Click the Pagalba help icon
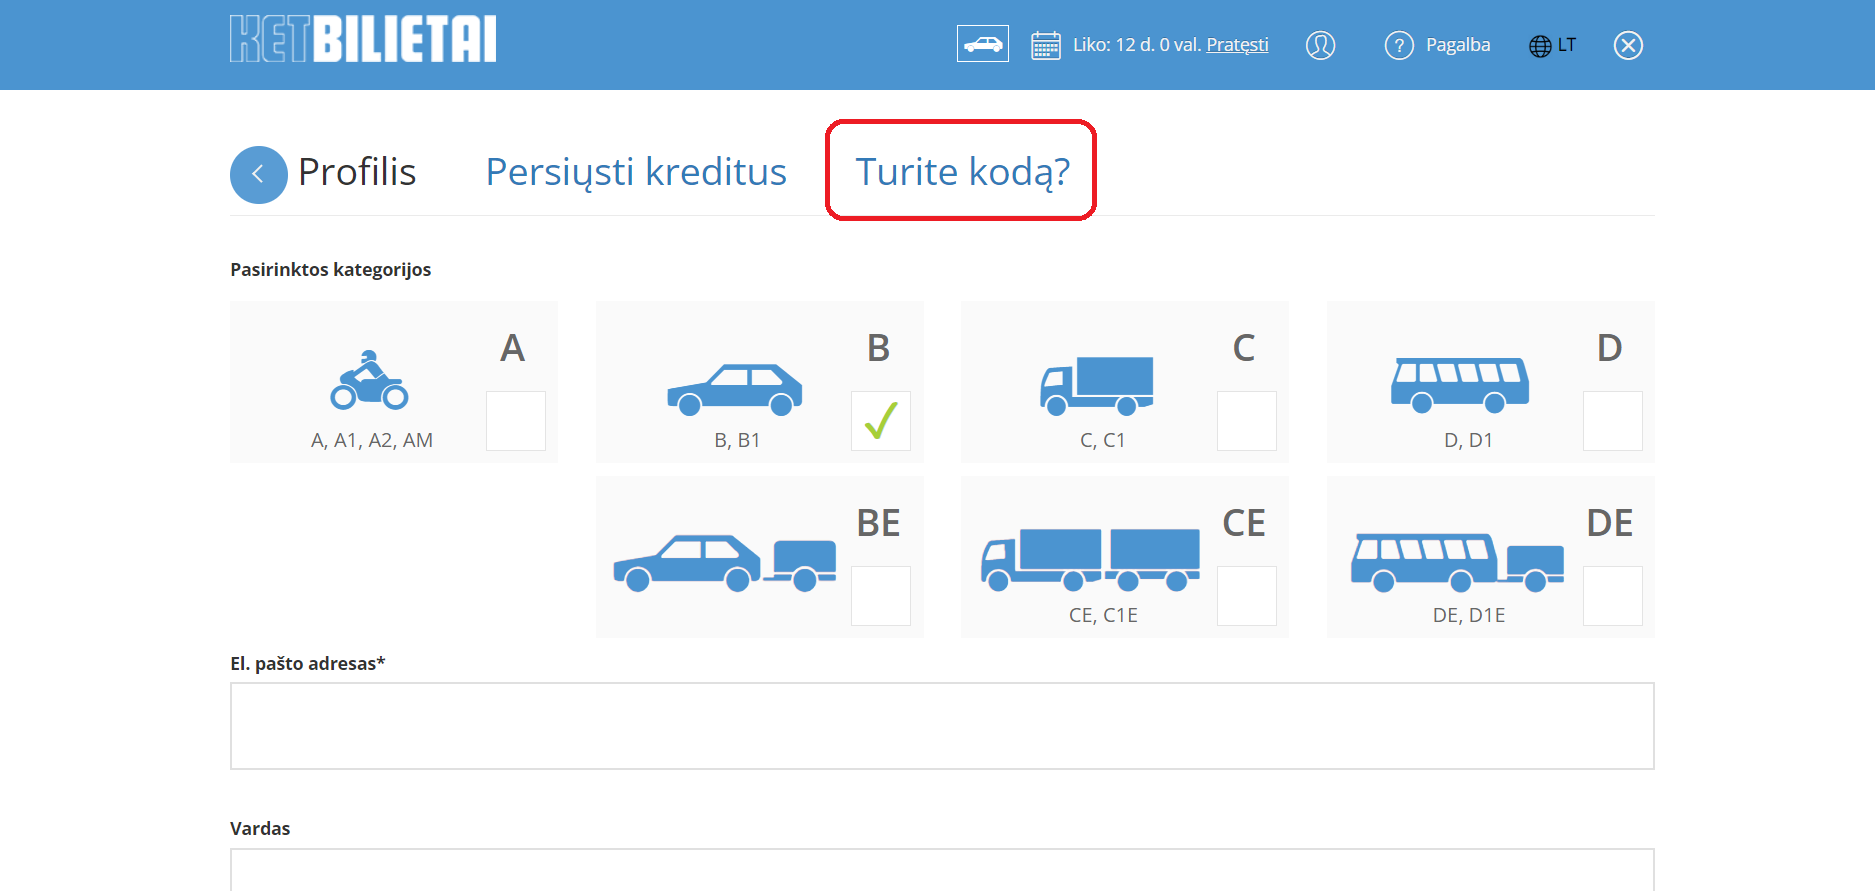Screen dimensions: 1875x891 pyautogui.click(x=1398, y=45)
